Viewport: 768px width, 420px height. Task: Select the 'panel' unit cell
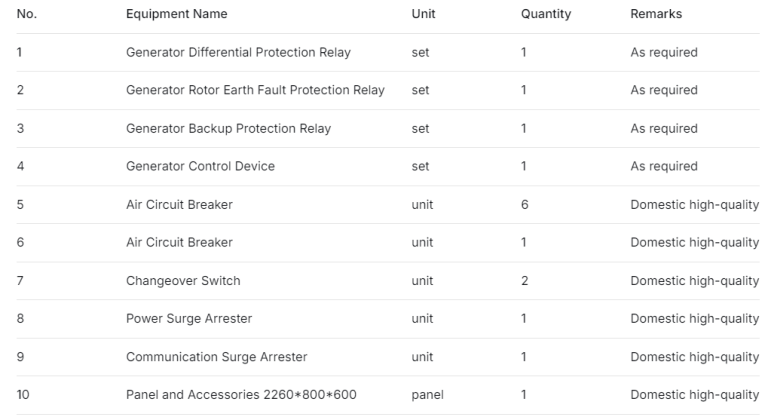click(x=426, y=394)
